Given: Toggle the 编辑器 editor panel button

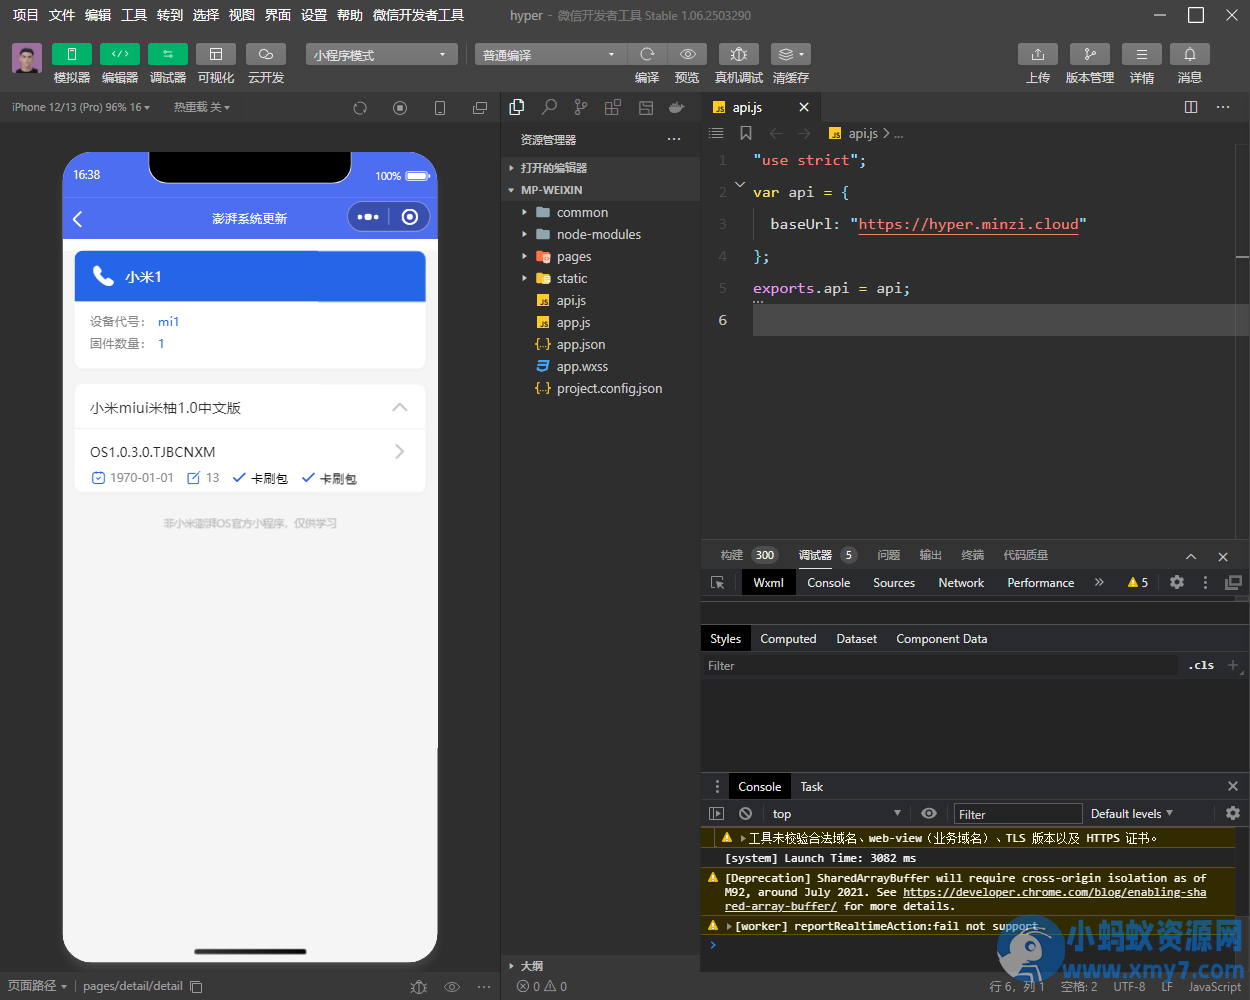Looking at the screenshot, I should pyautogui.click(x=120, y=54).
